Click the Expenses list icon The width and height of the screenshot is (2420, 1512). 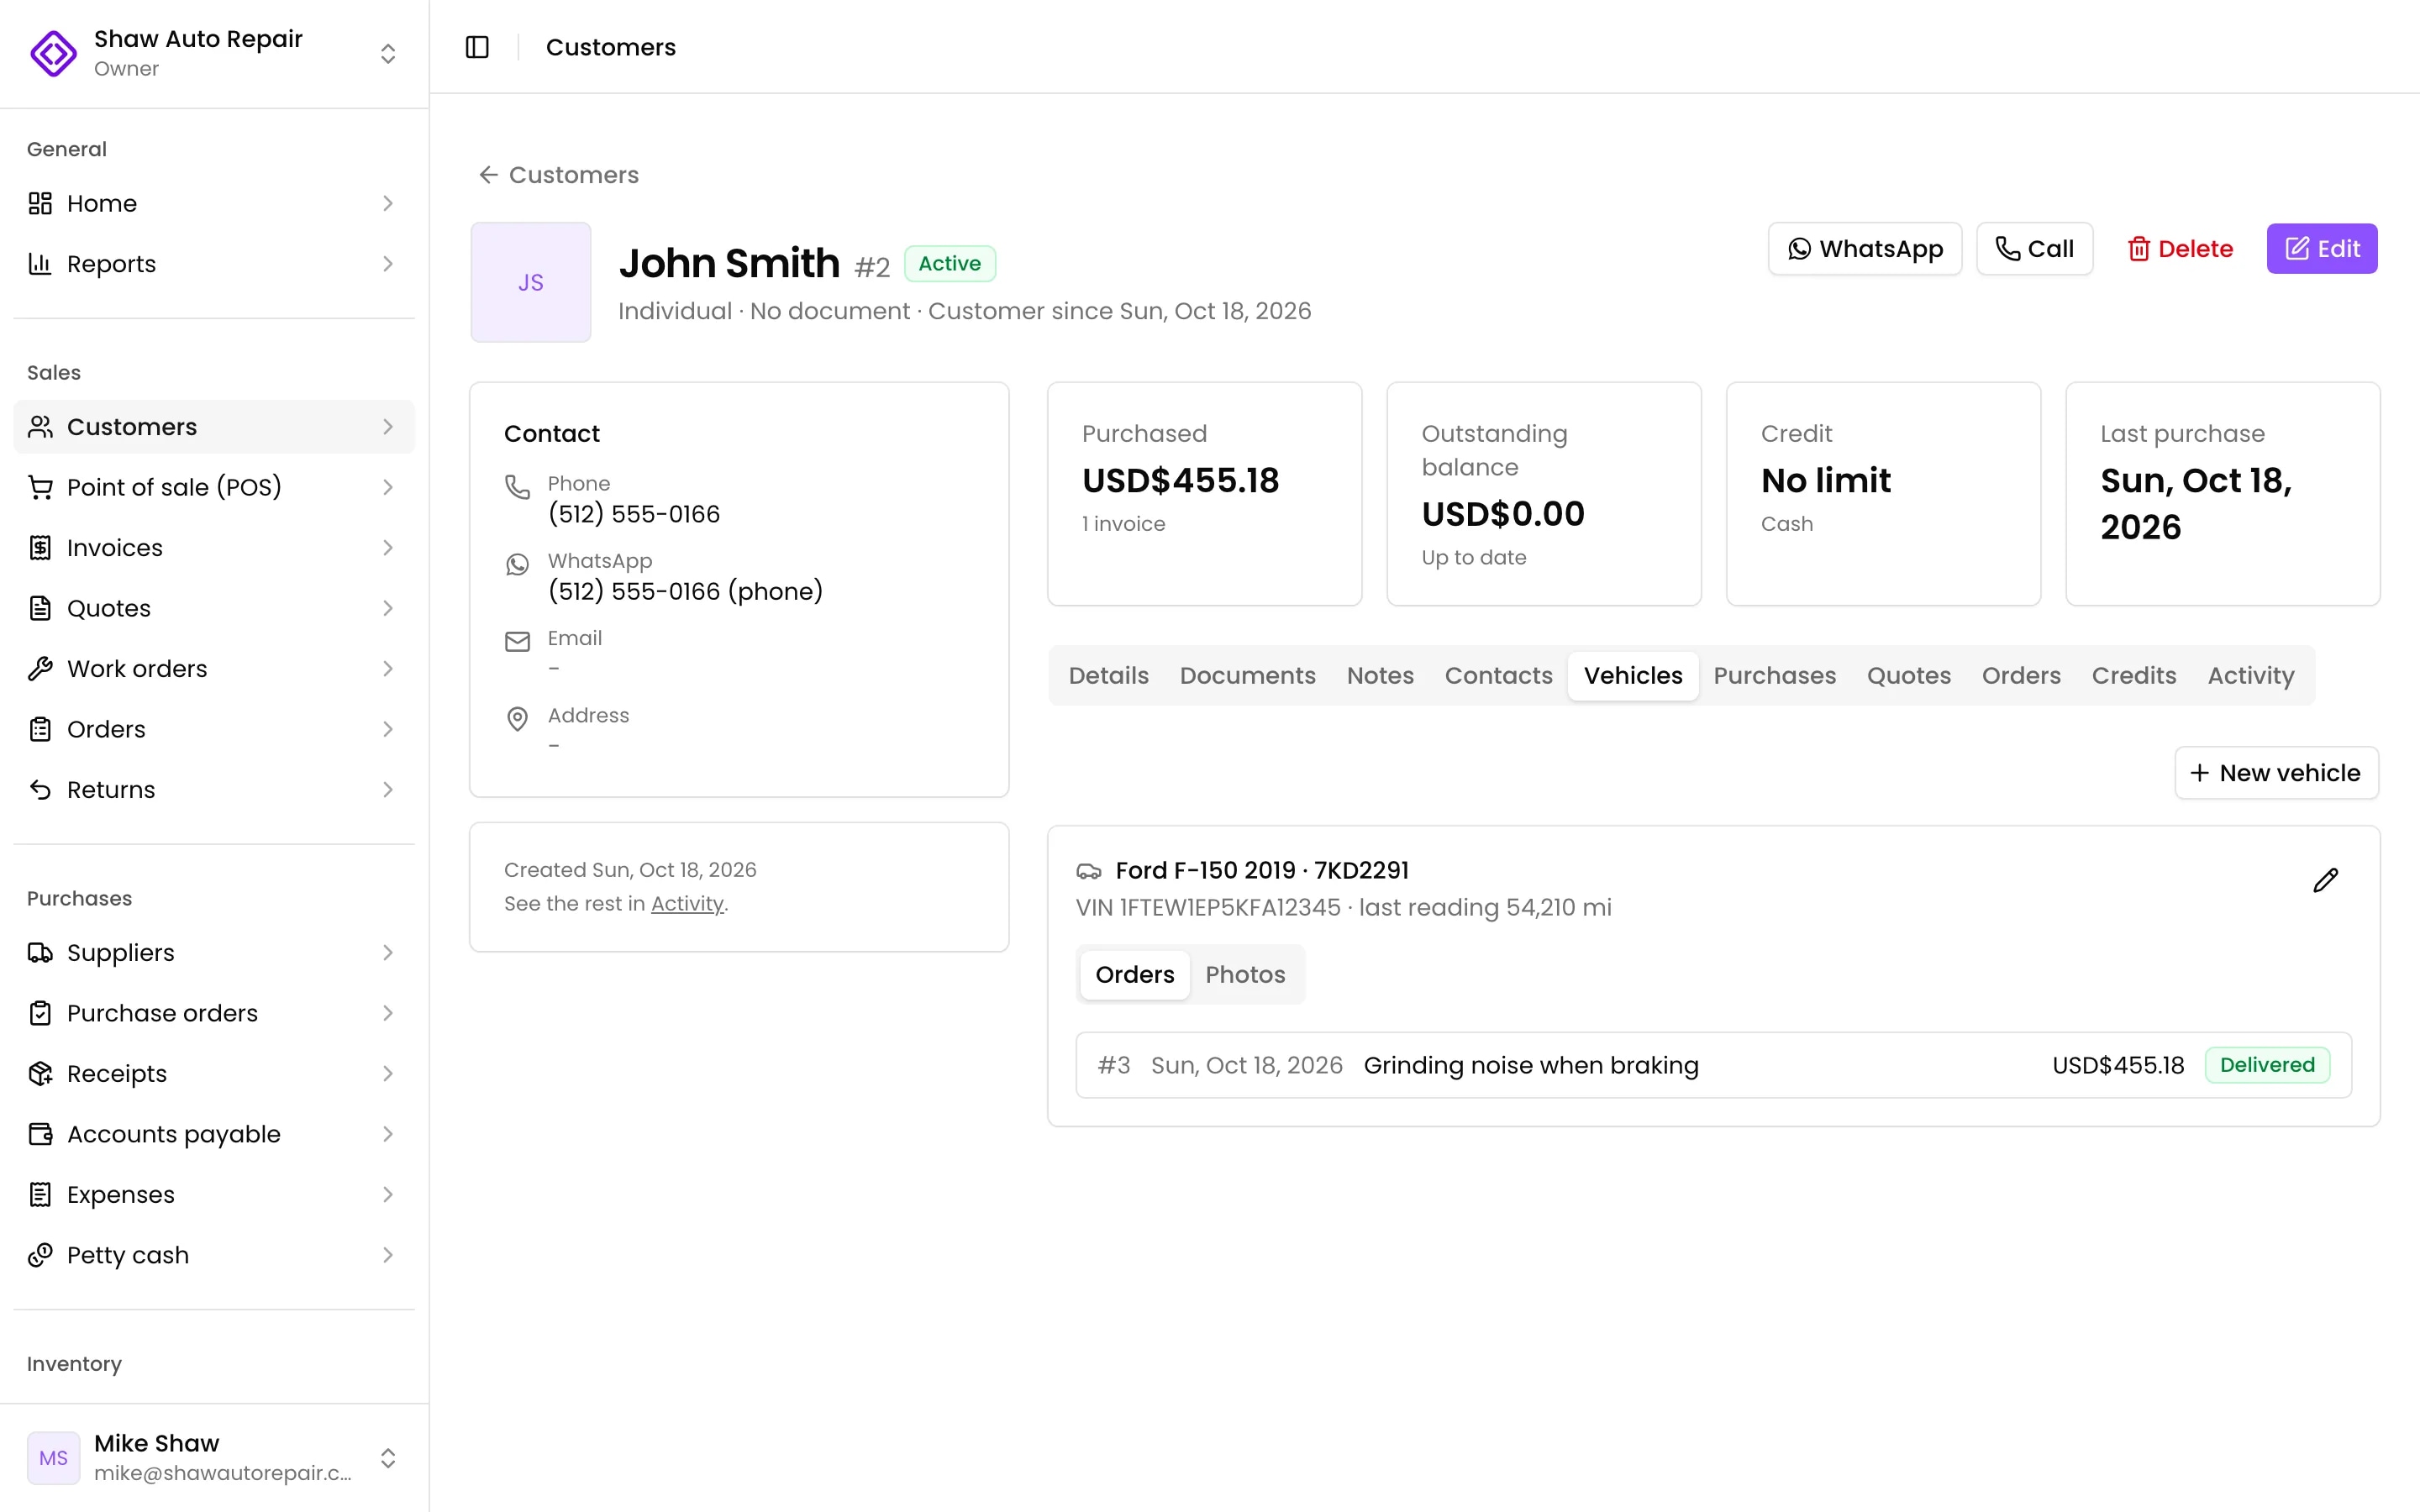40,1195
